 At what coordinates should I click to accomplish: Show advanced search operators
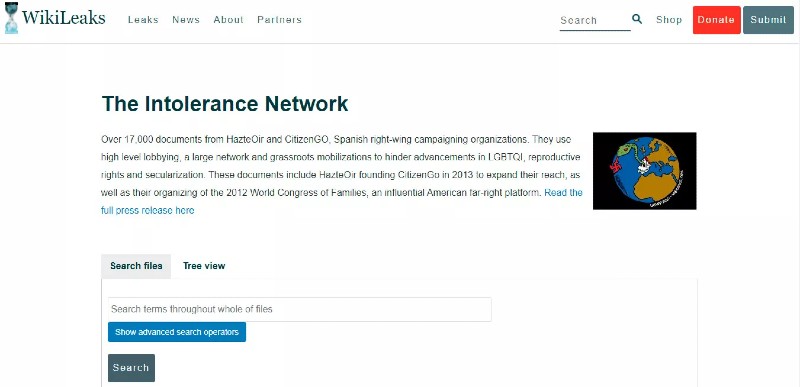177,332
